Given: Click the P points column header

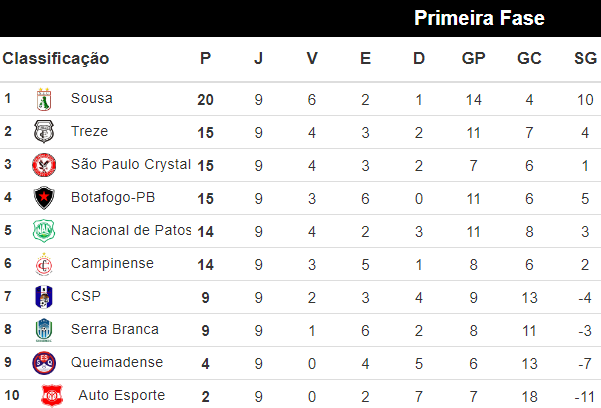Looking at the screenshot, I should click(x=206, y=58).
